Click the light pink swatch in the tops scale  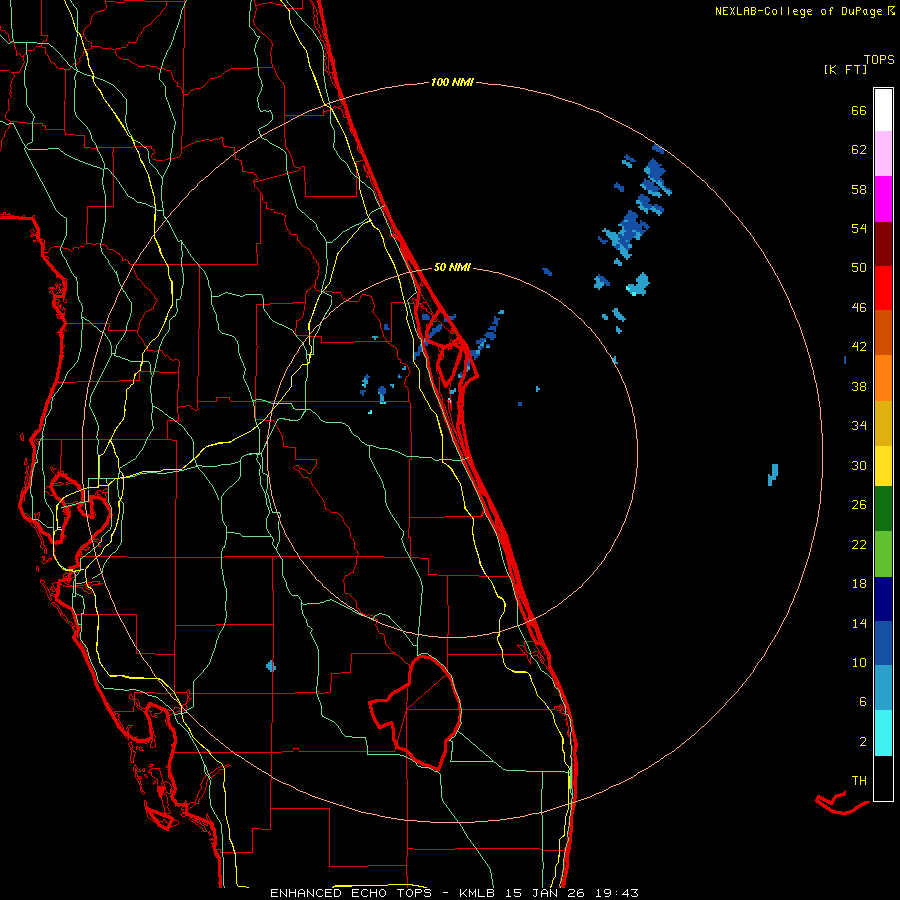point(883,153)
